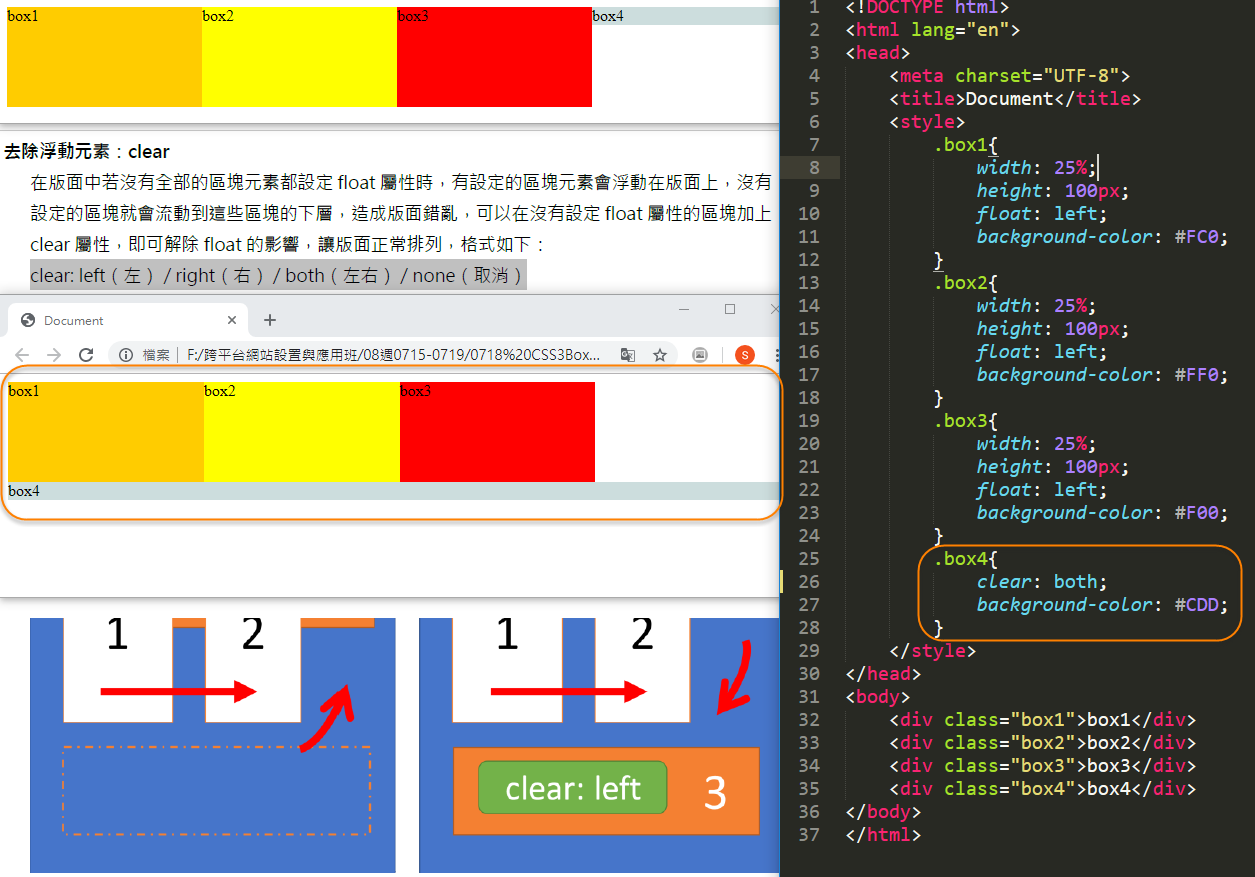Click the yellow box2 block in browser

(x=301, y=432)
